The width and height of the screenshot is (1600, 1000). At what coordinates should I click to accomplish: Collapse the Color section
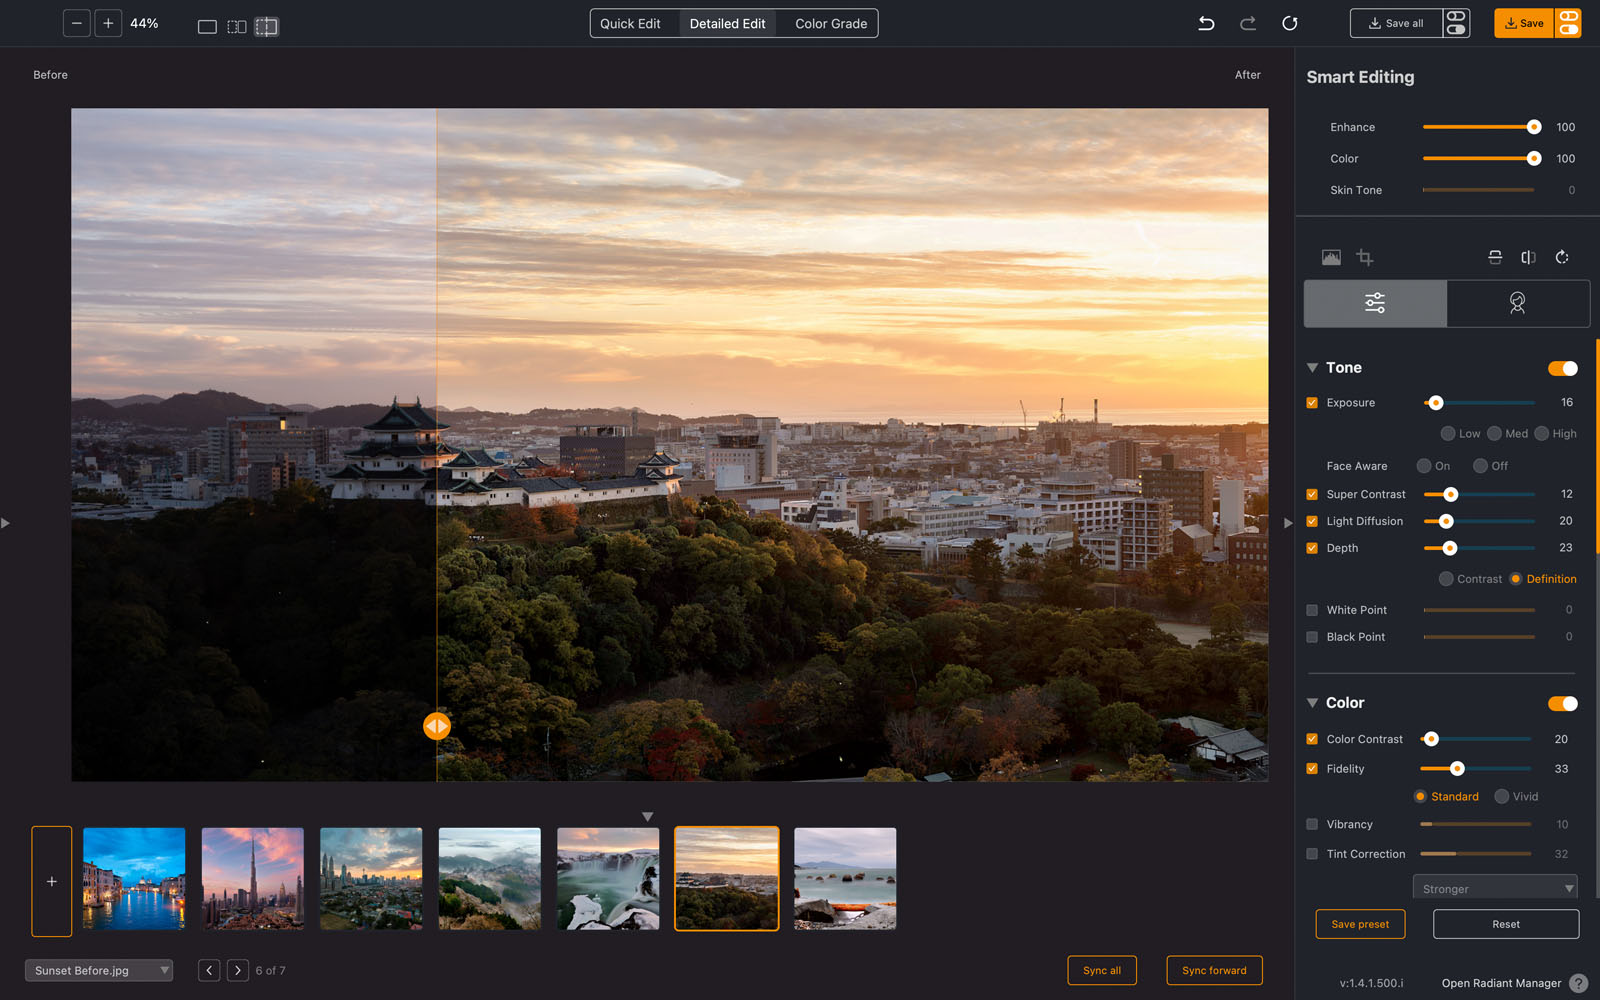(x=1313, y=703)
